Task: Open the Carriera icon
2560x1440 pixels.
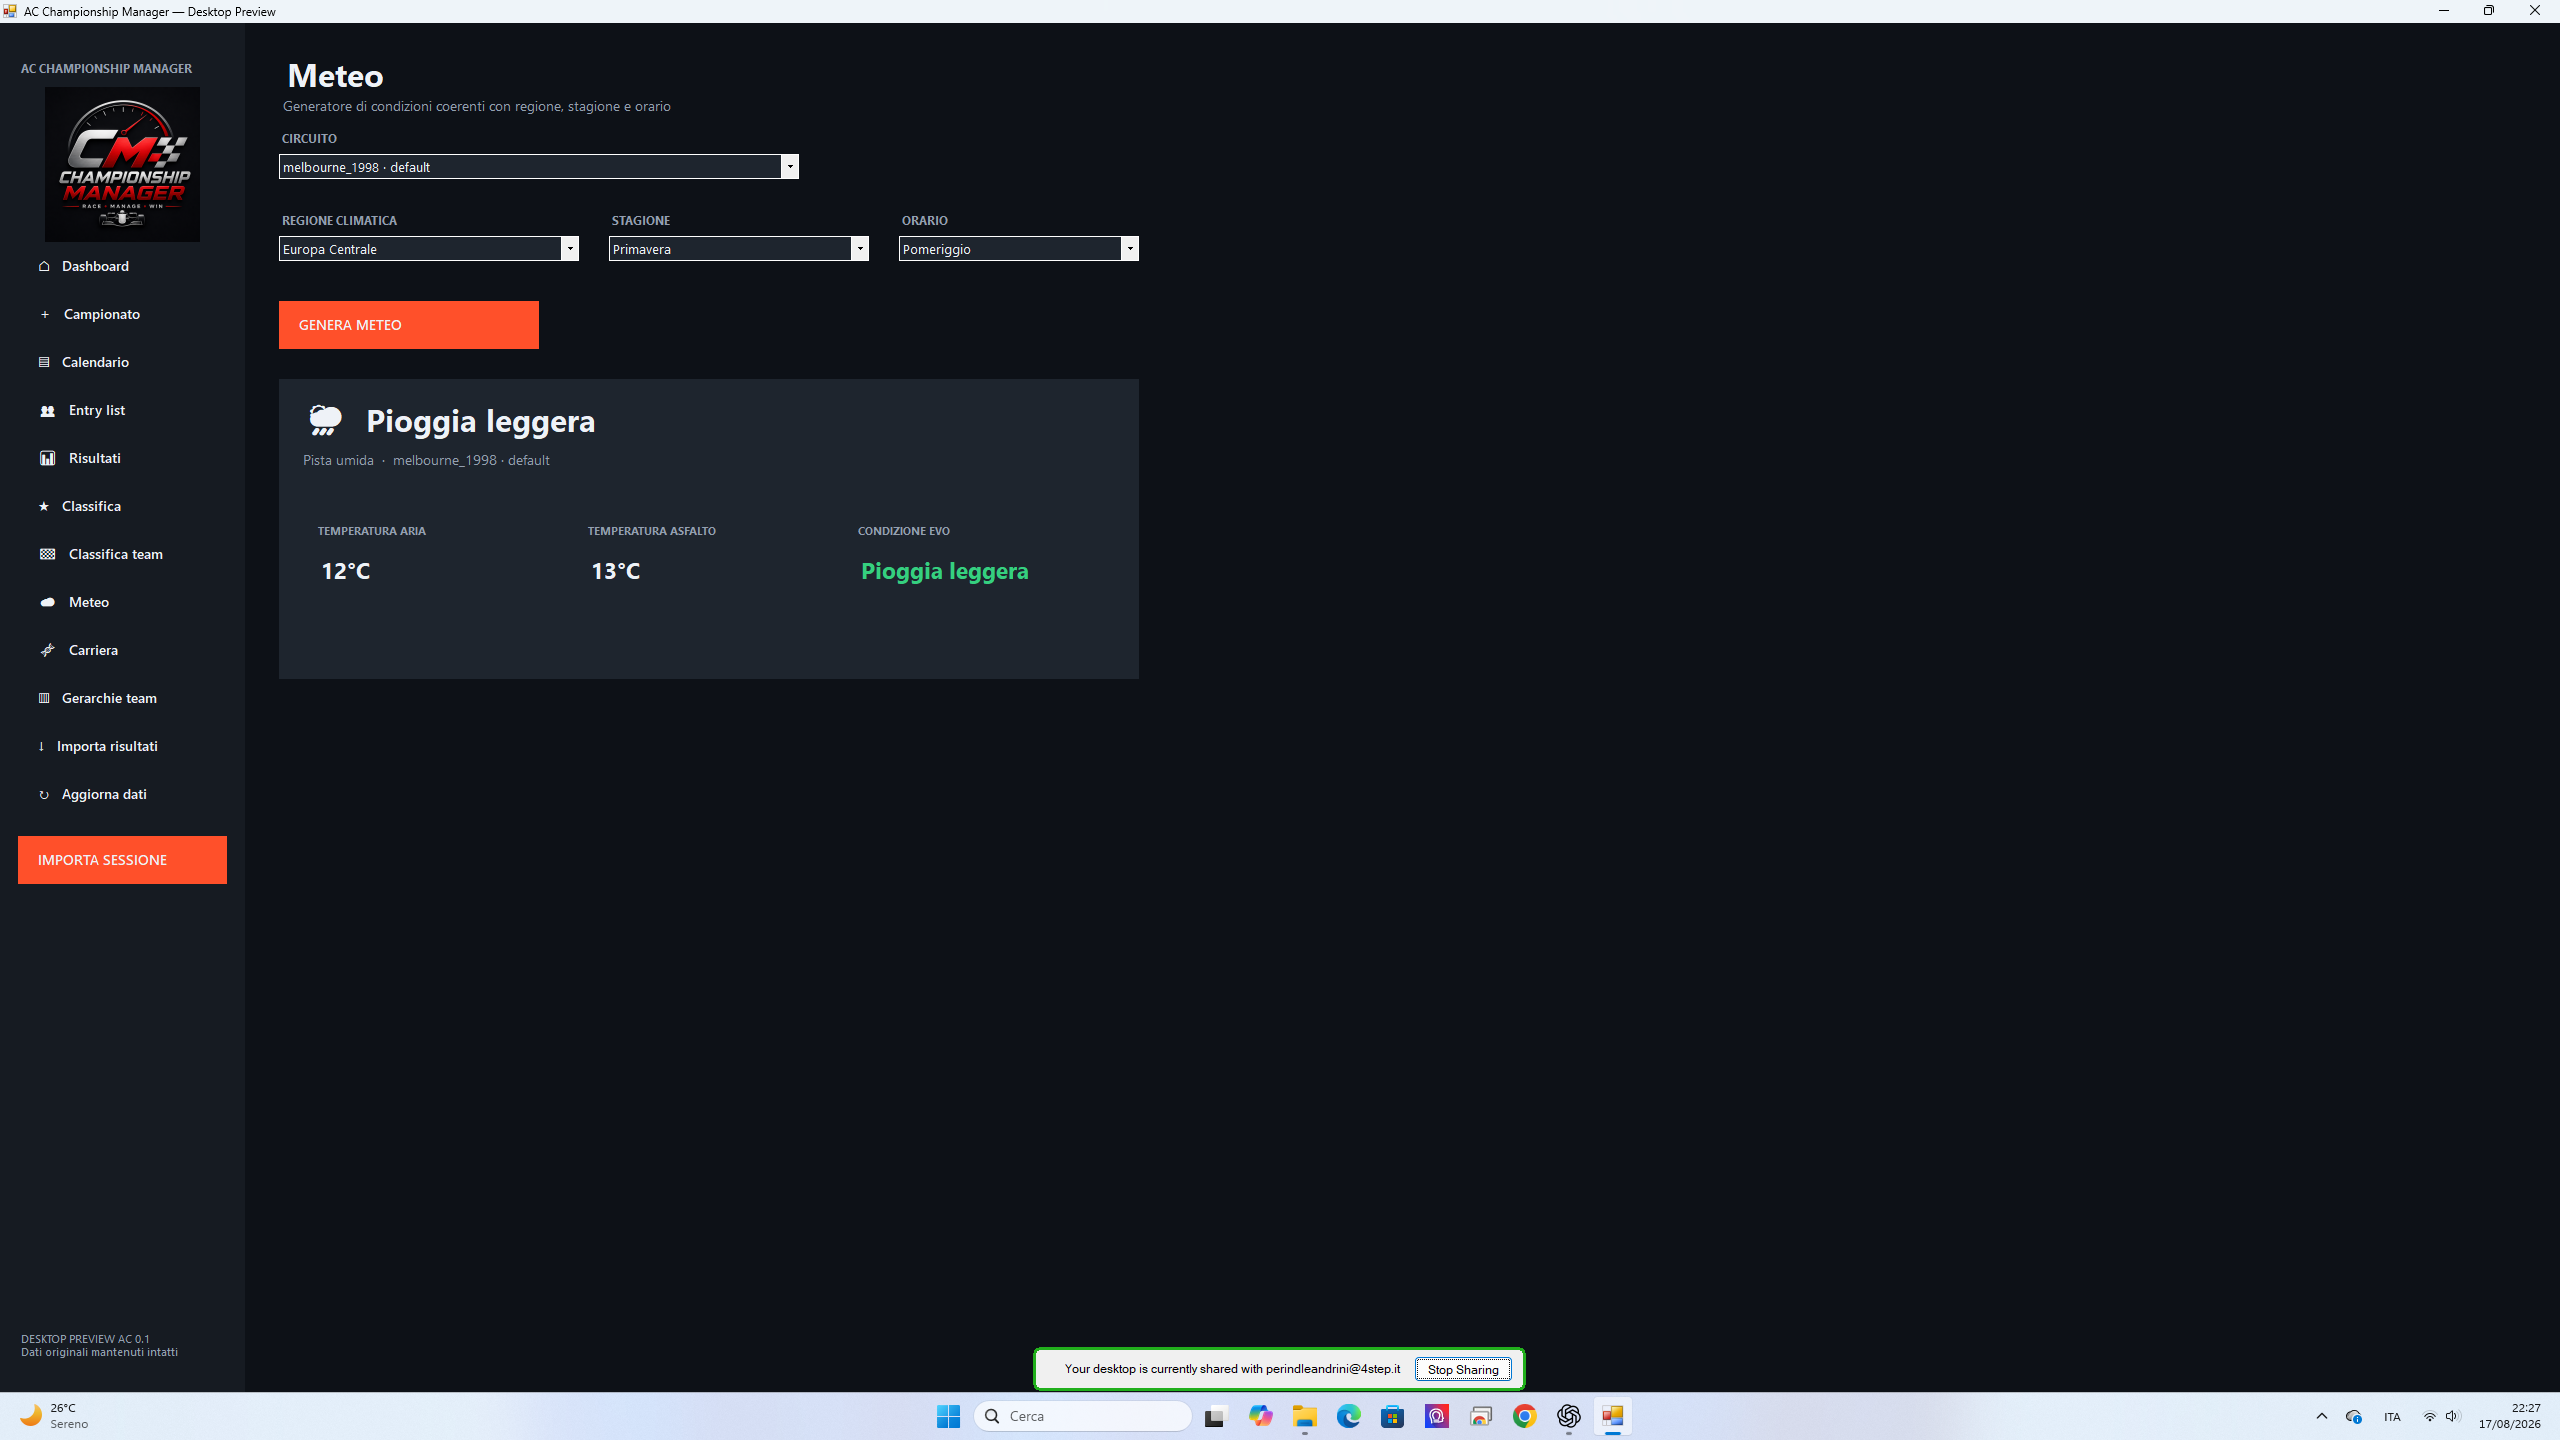Action: (47, 650)
